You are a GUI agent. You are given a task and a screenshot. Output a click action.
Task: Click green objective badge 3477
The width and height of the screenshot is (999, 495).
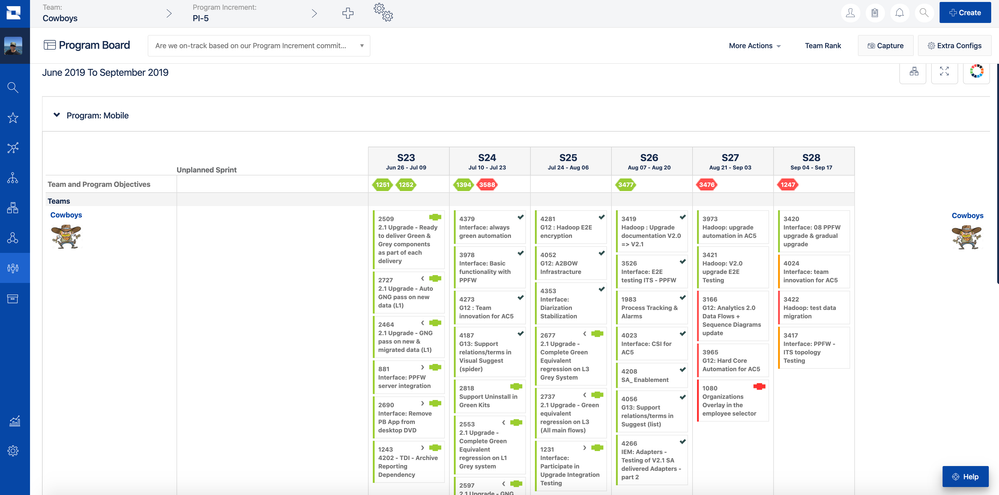pyautogui.click(x=626, y=185)
